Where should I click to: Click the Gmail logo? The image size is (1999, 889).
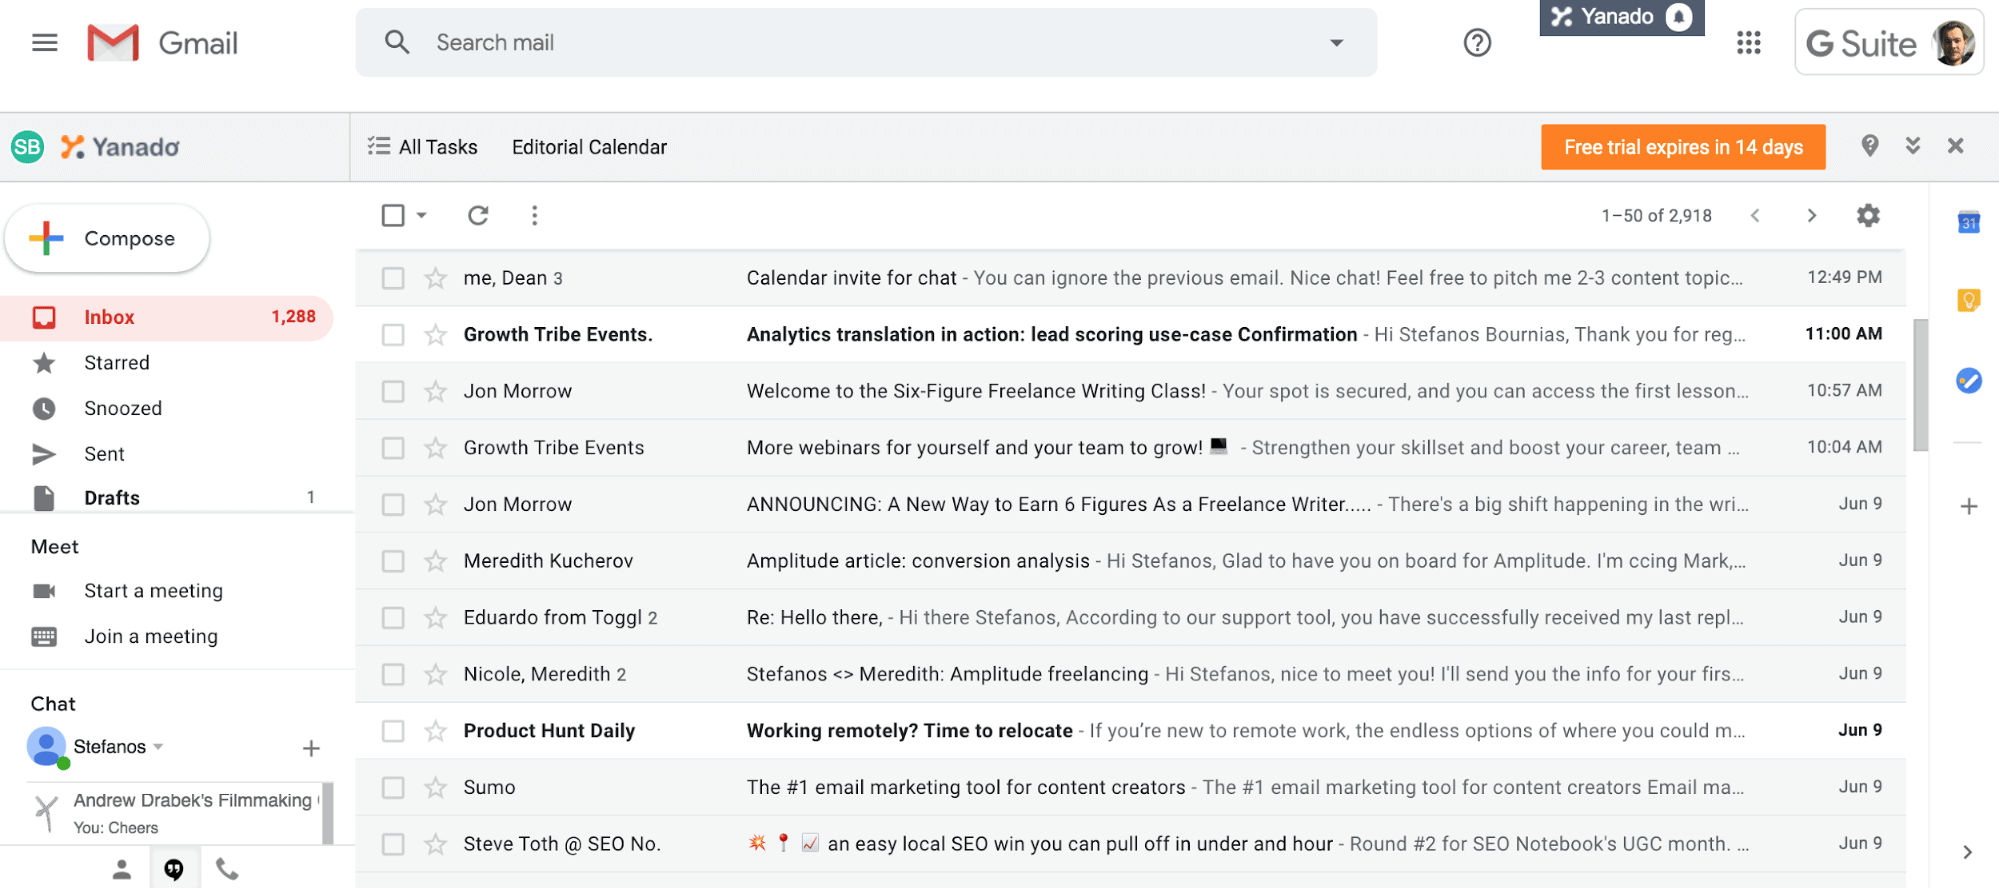pyautogui.click(x=163, y=43)
